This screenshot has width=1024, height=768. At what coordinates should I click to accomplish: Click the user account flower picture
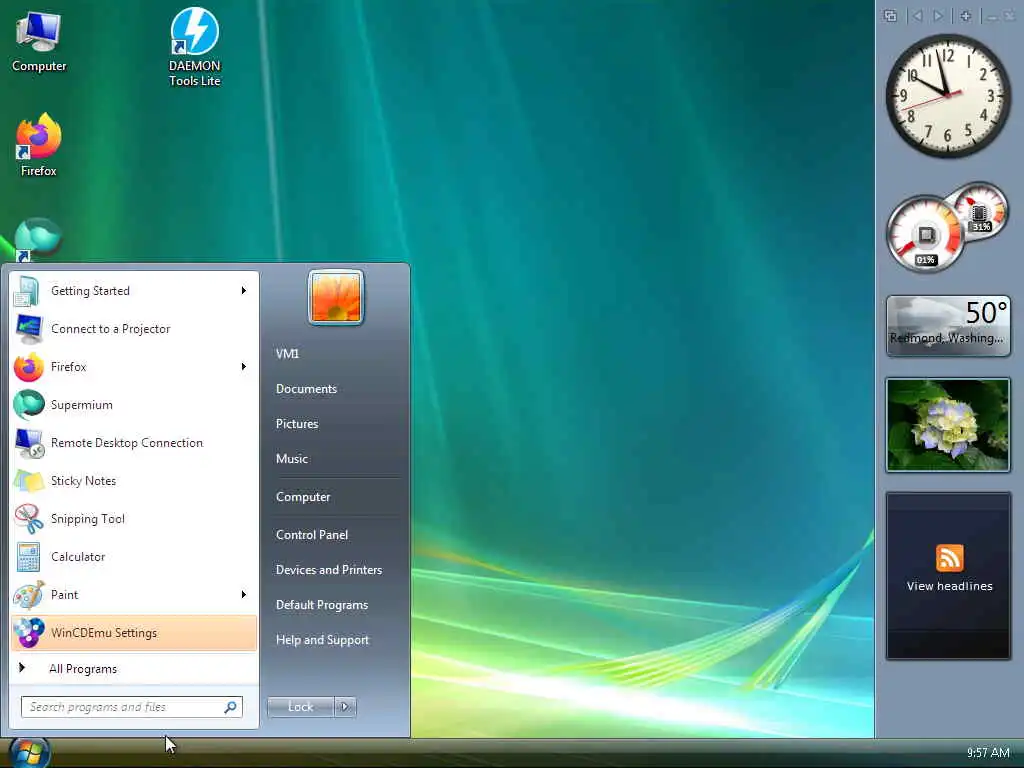336,297
